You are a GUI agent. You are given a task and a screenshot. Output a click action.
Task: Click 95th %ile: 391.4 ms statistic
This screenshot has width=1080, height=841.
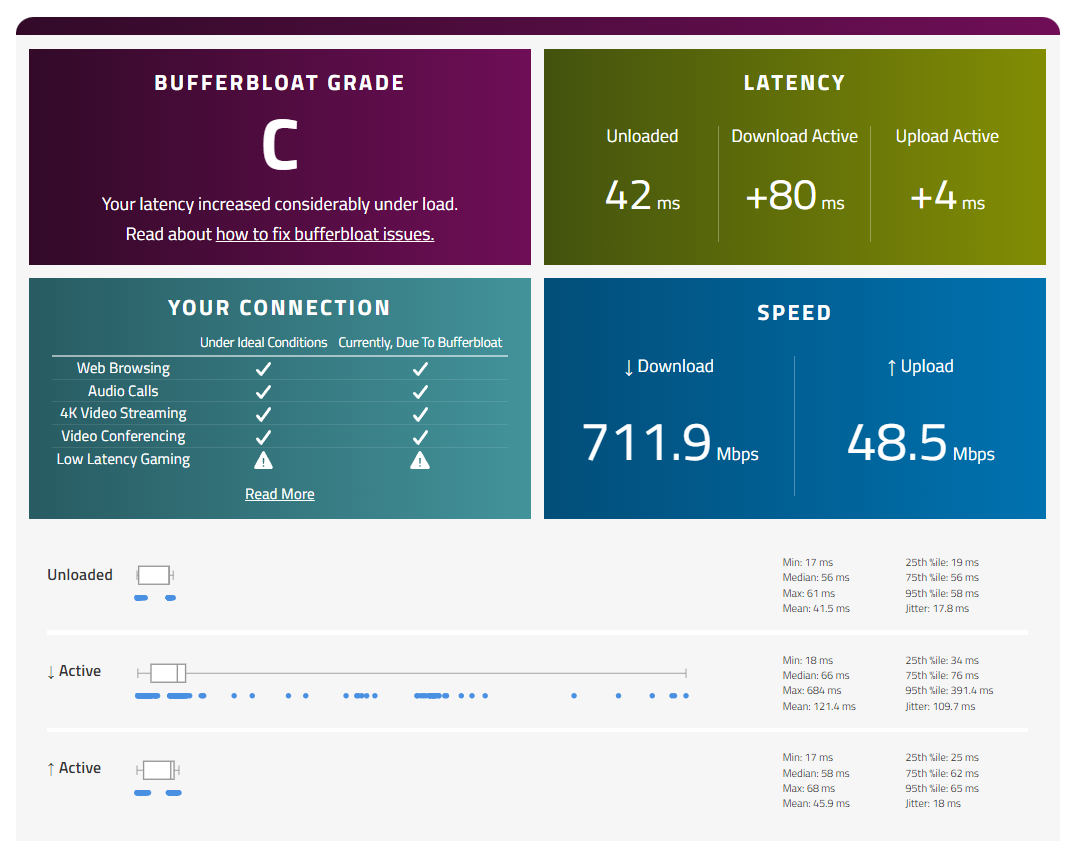coord(949,691)
